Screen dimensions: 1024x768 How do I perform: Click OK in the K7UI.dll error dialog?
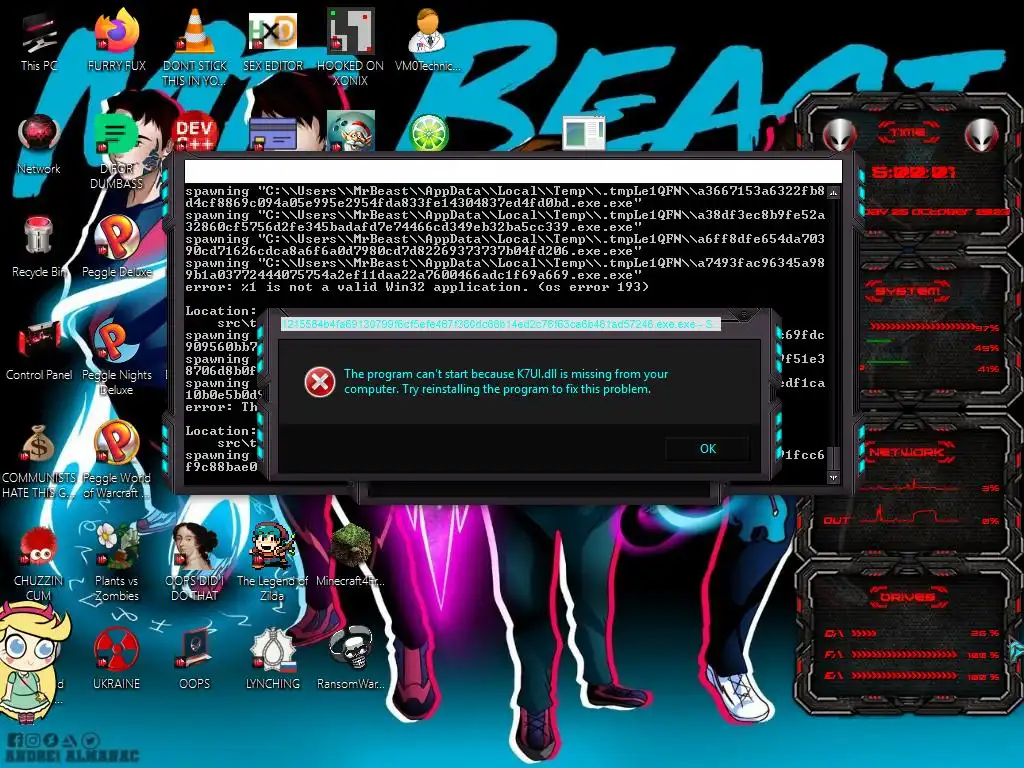tap(707, 449)
